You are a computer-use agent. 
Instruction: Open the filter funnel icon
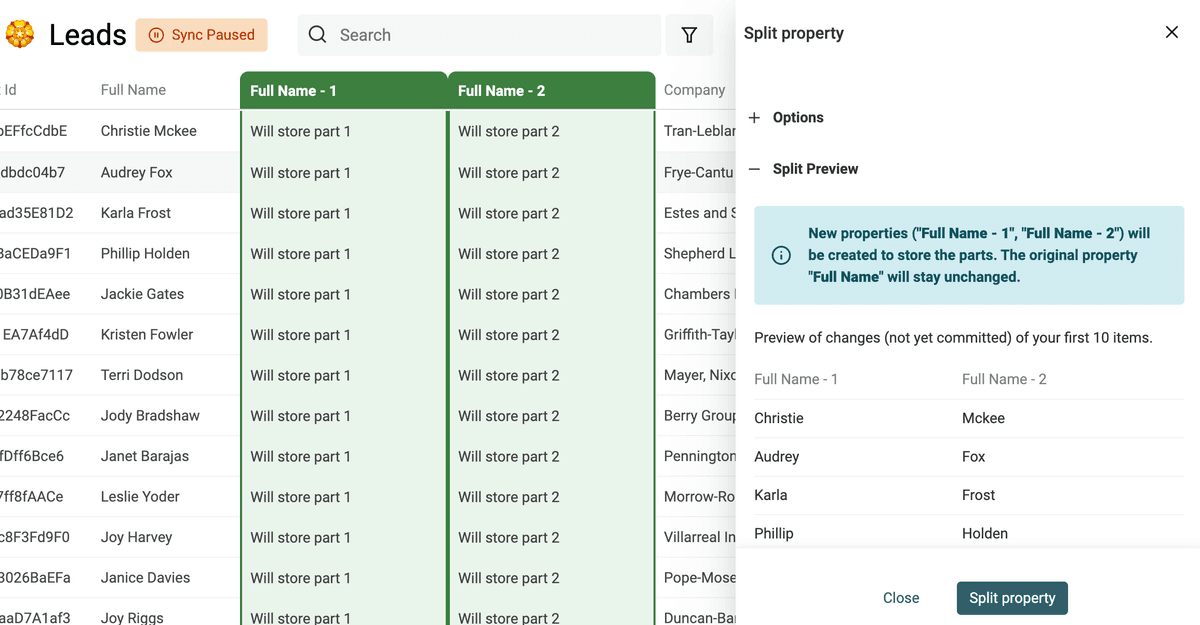[x=689, y=35]
